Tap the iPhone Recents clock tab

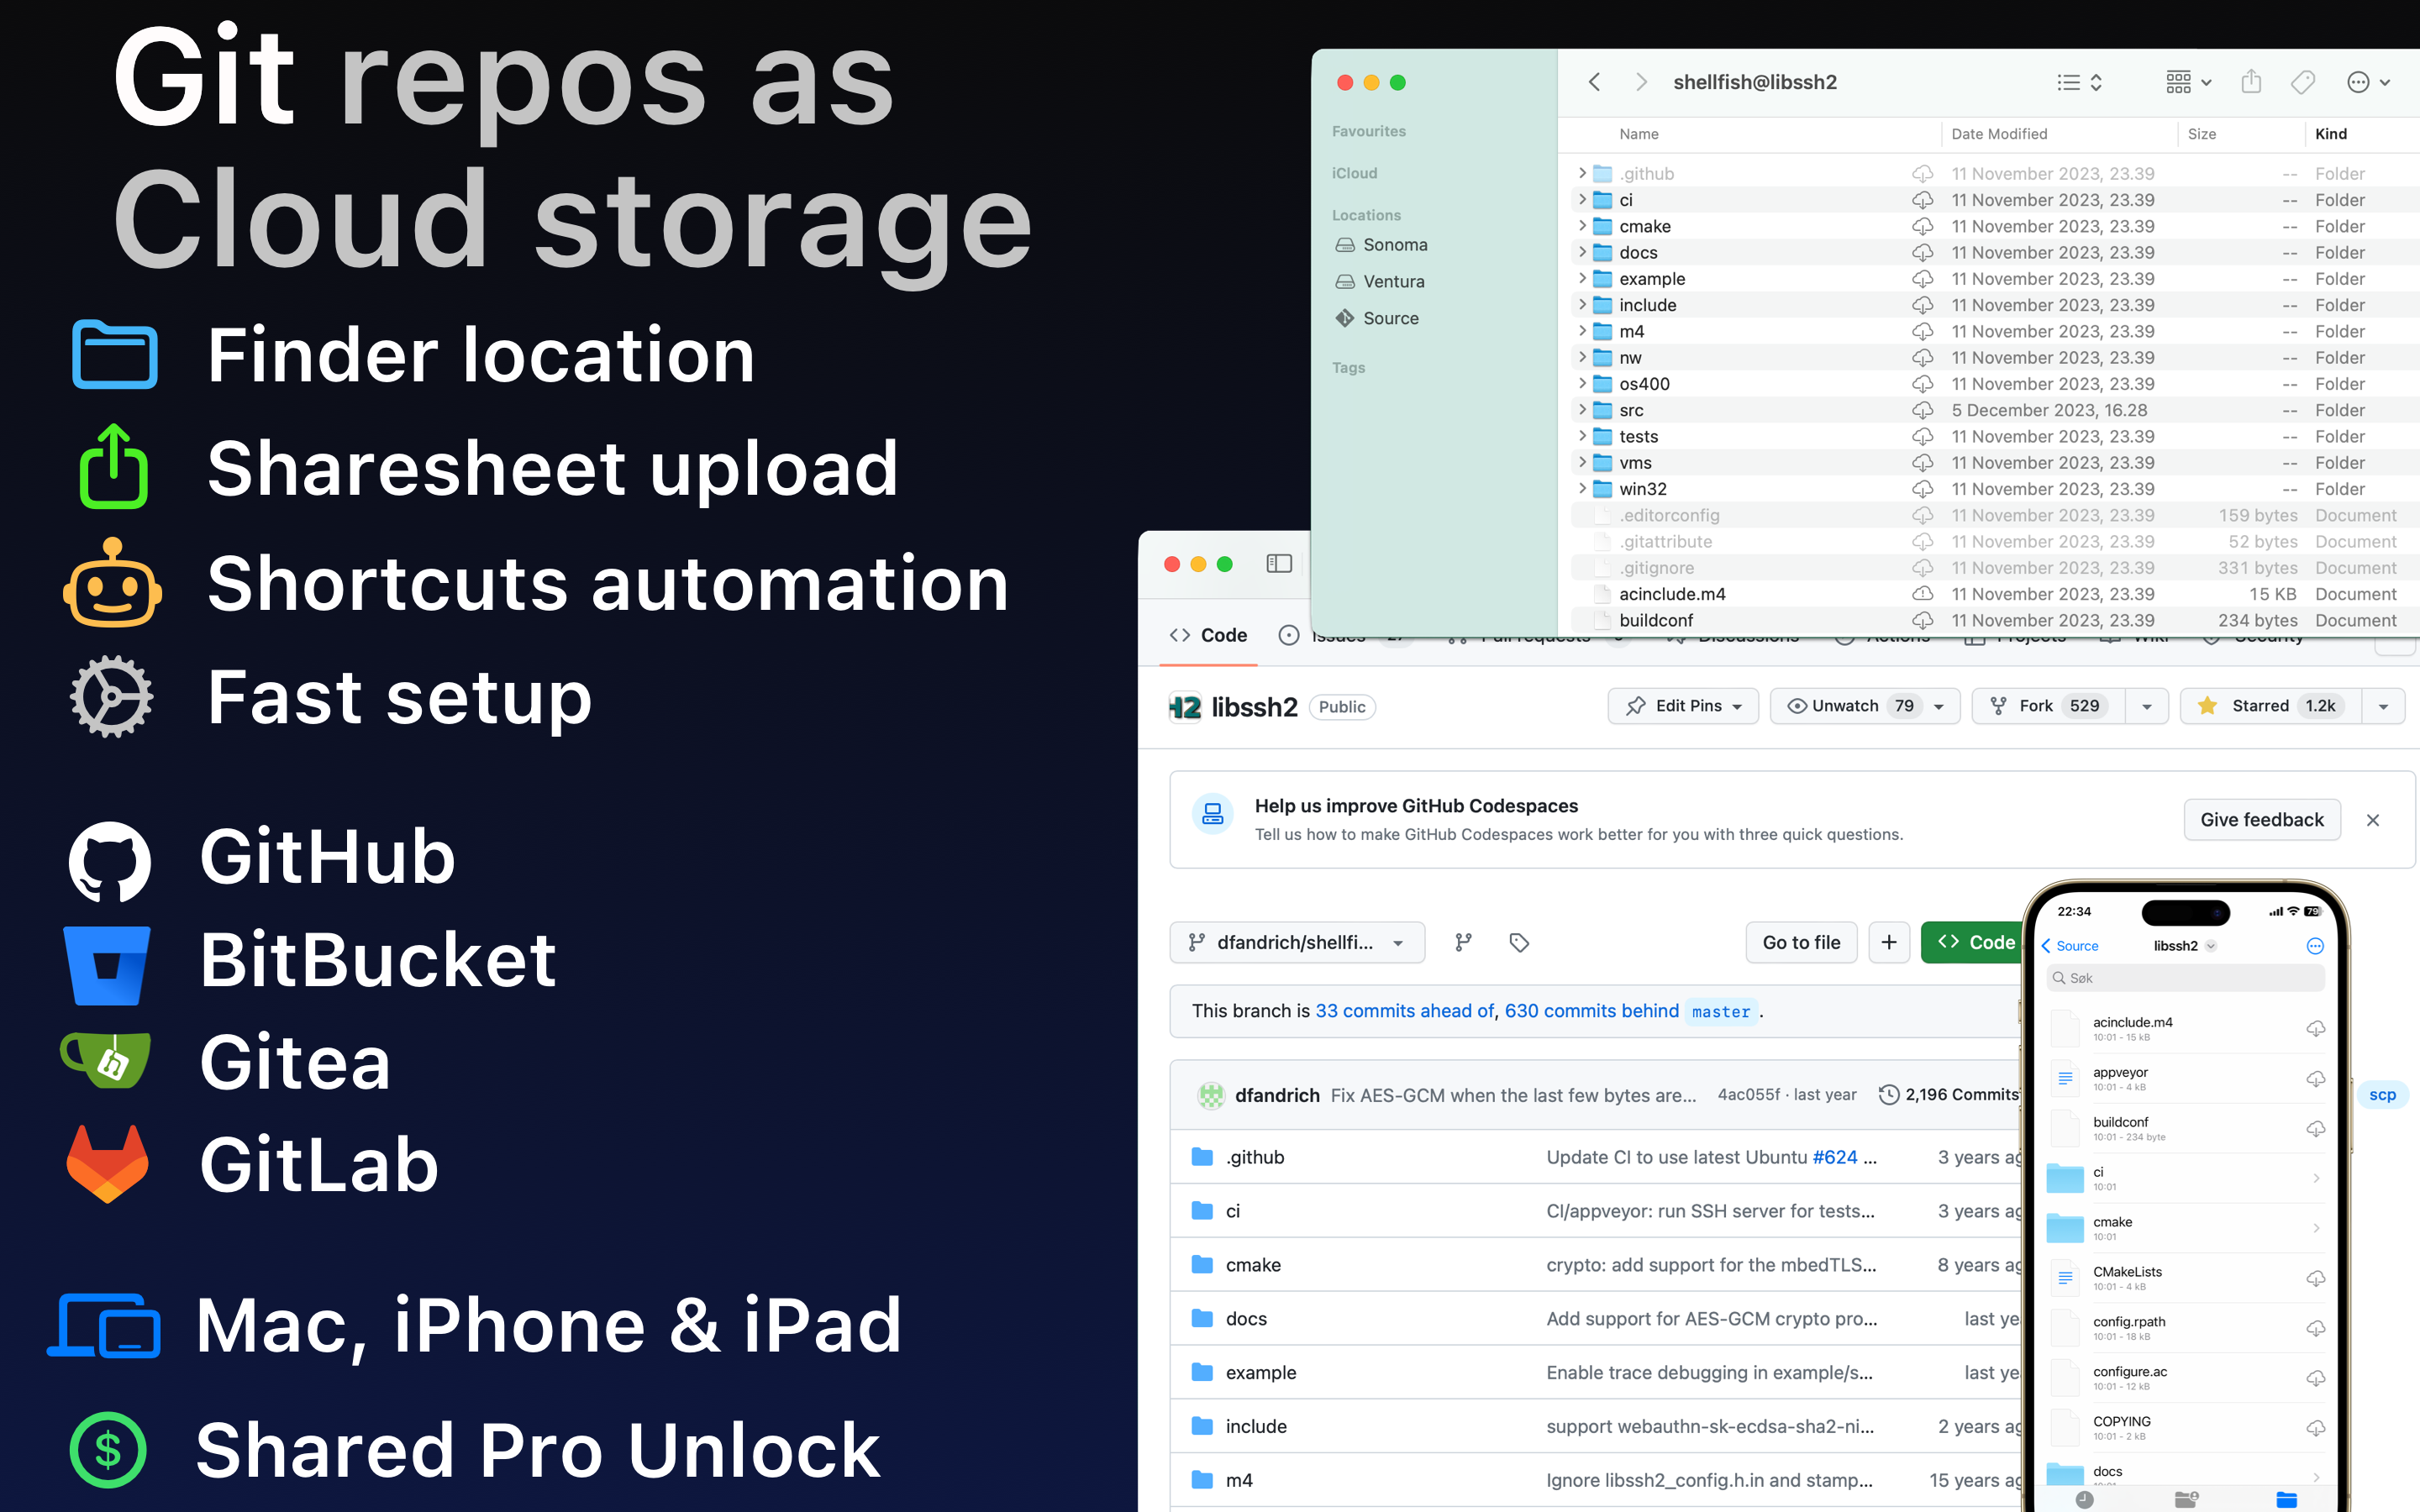coord(2084,1499)
